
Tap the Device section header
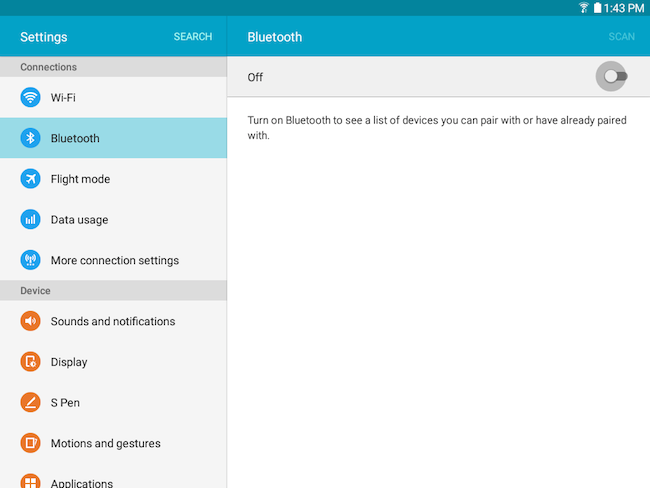pos(113,290)
